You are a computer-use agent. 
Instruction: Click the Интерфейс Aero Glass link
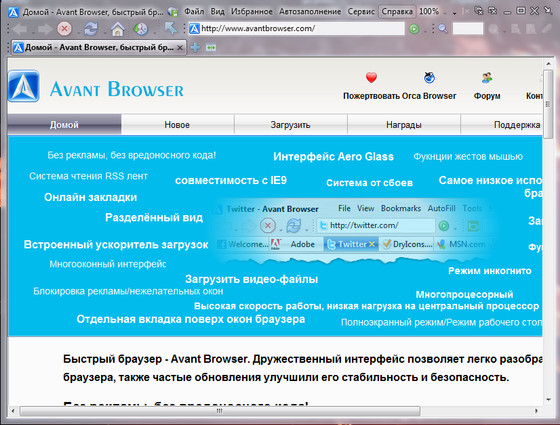333,156
